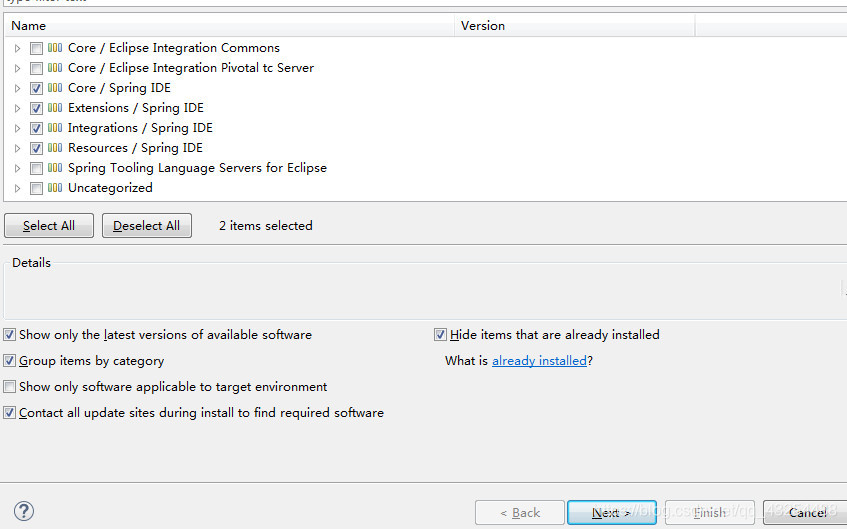Viewport: 847px width, 529px height.
Task: Select the Integrations / Spring IDE row text
Action: pos(140,128)
